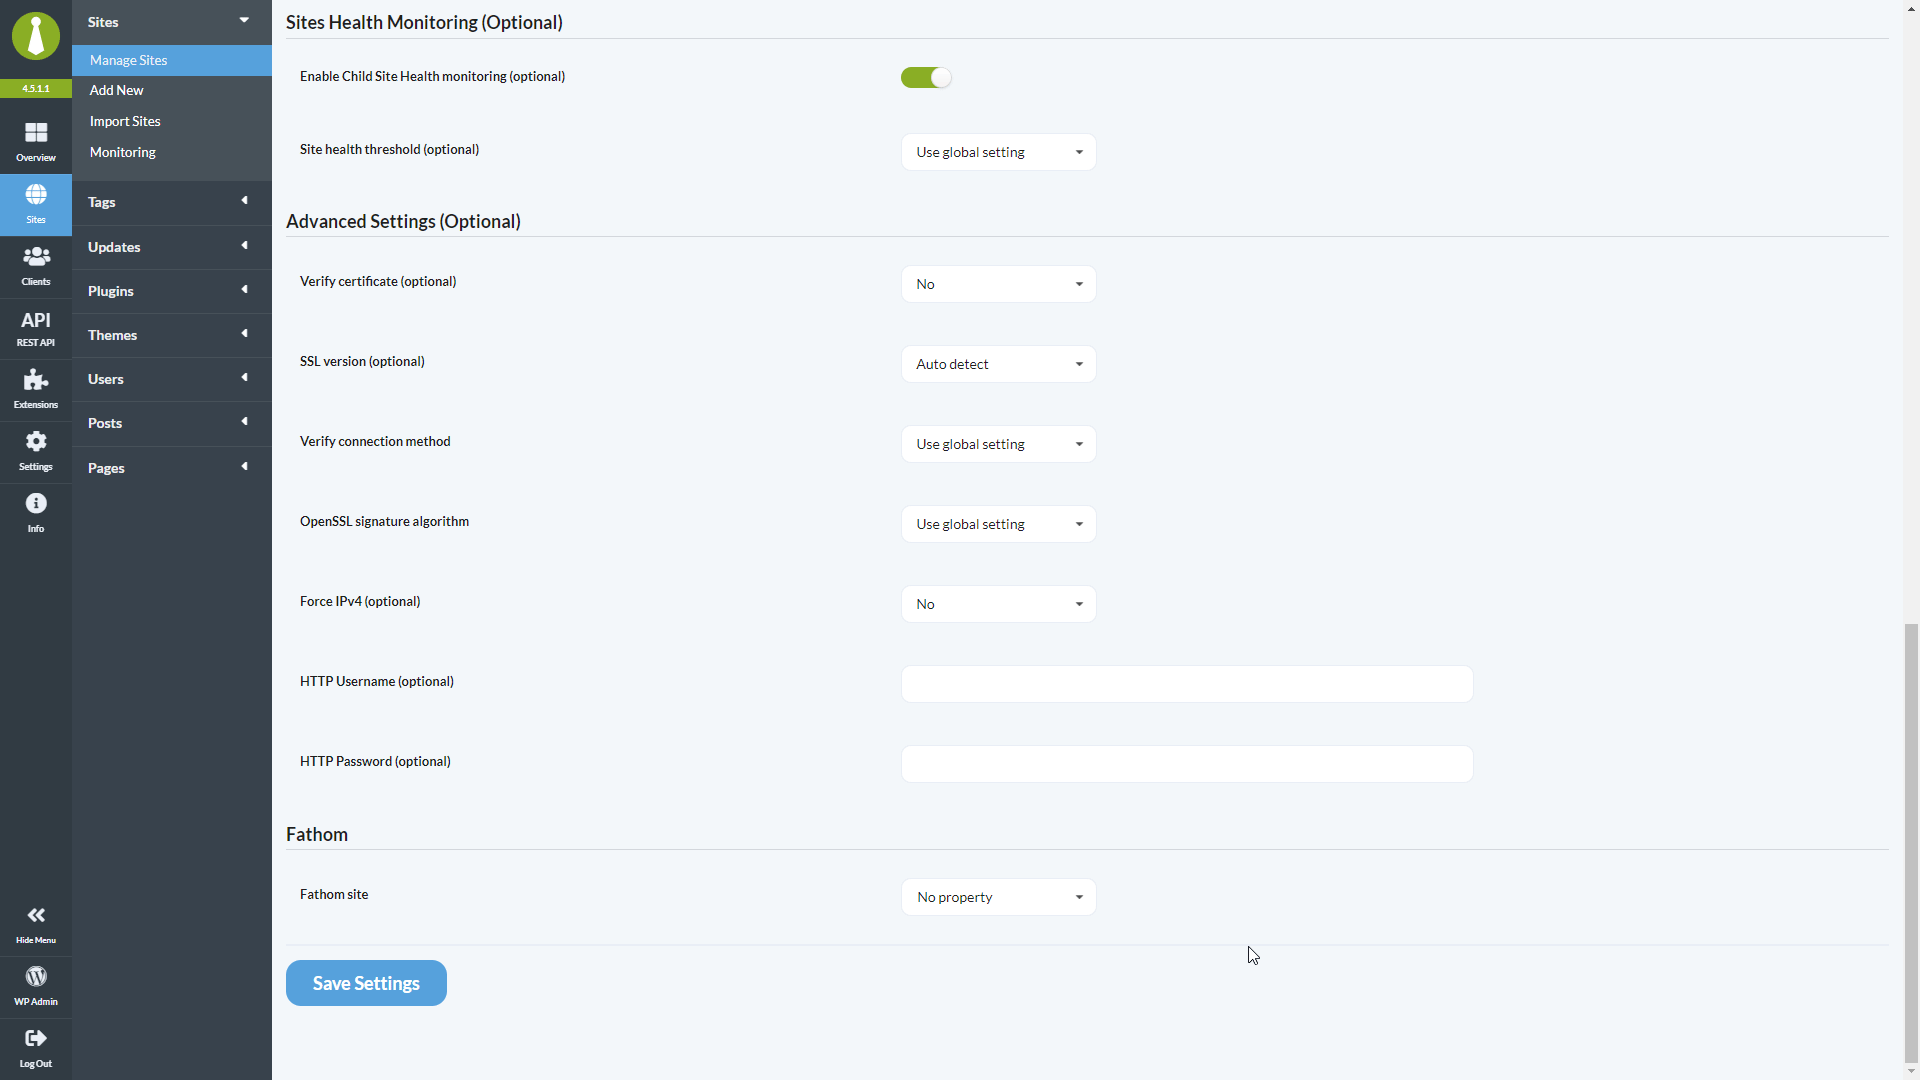
Task: Open the Settings gear icon
Action: [x=35, y=451]
